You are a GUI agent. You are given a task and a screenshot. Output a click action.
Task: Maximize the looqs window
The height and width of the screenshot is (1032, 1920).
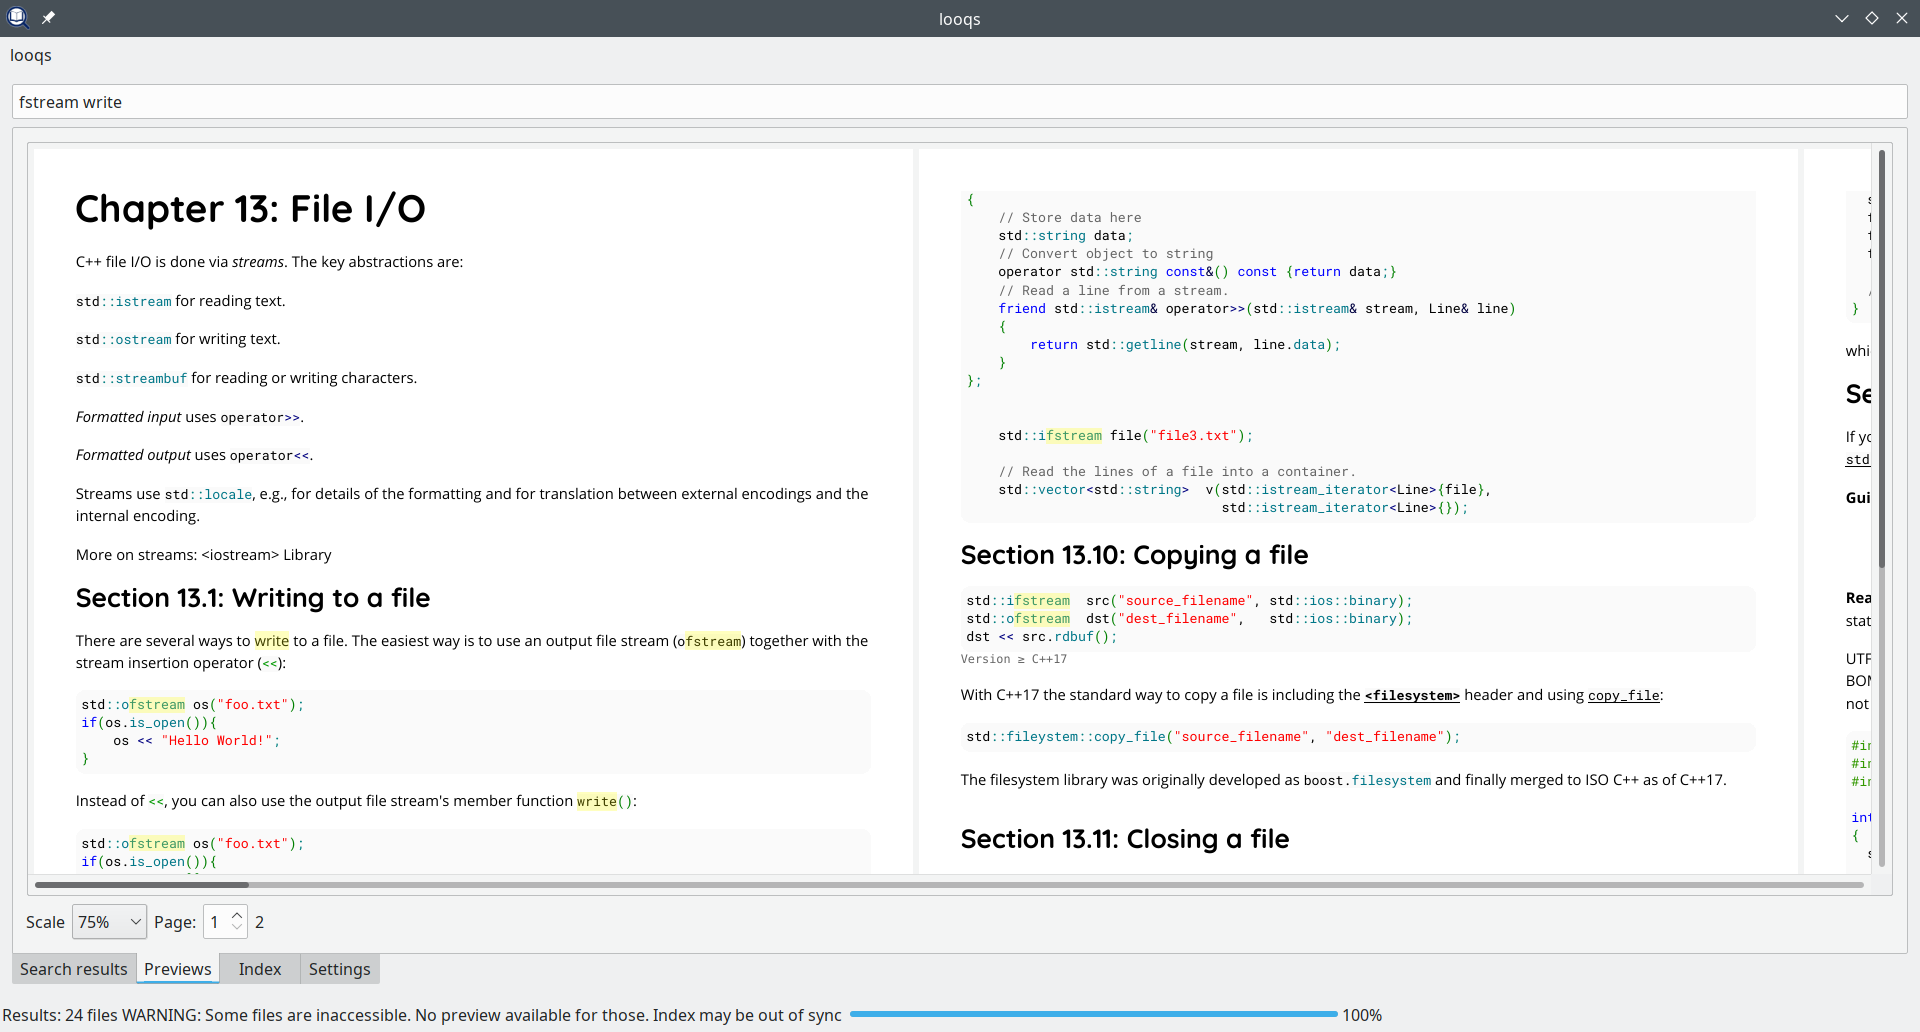1871,18
